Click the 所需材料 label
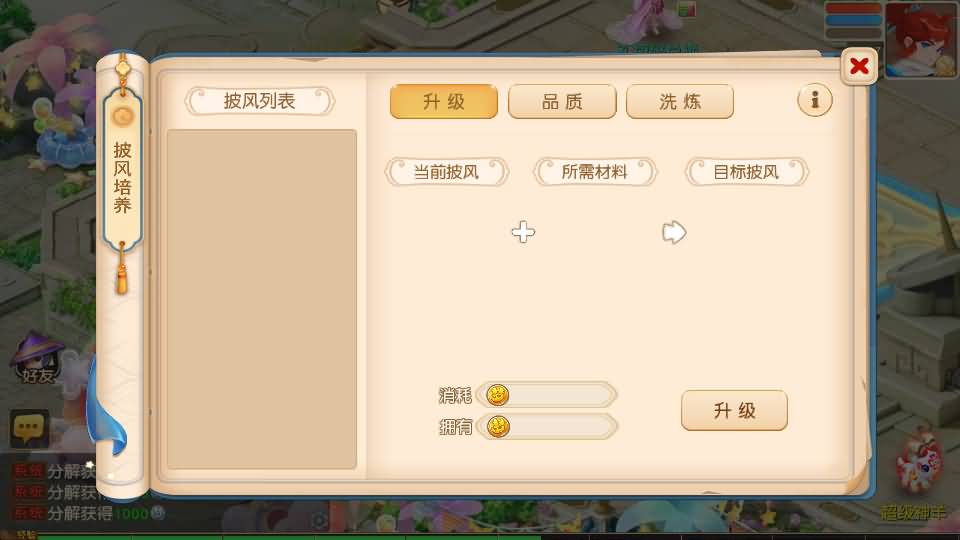This screenshot has width=960, height=540. coord(595,172)
